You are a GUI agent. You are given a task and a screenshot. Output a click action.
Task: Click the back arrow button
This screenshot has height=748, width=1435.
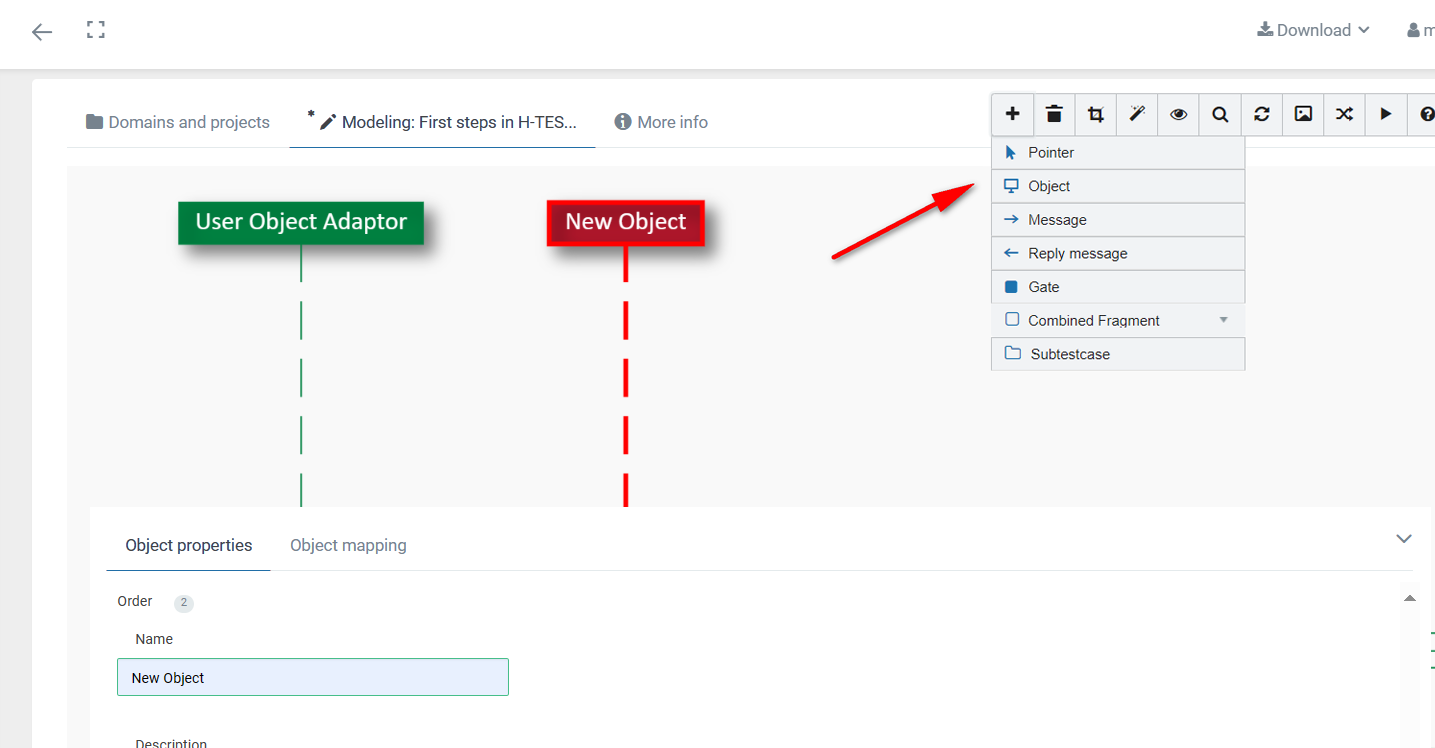tap(42, 32)
